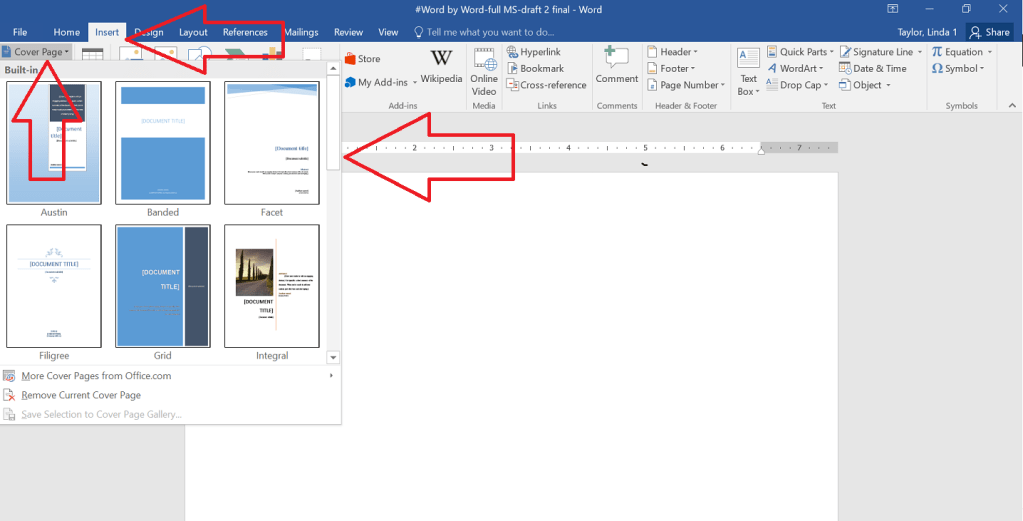The image size is (1023, 521).
Task: Open the File menu tab
Action: 20,32
